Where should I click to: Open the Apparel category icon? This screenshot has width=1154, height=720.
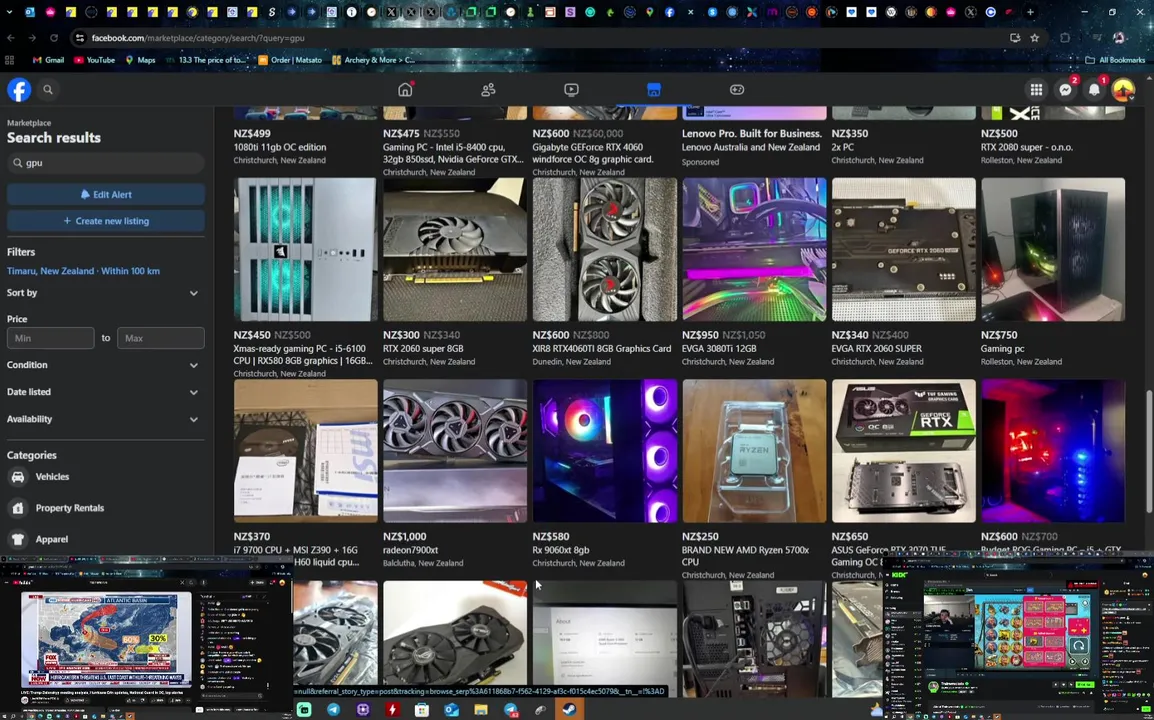18,540
